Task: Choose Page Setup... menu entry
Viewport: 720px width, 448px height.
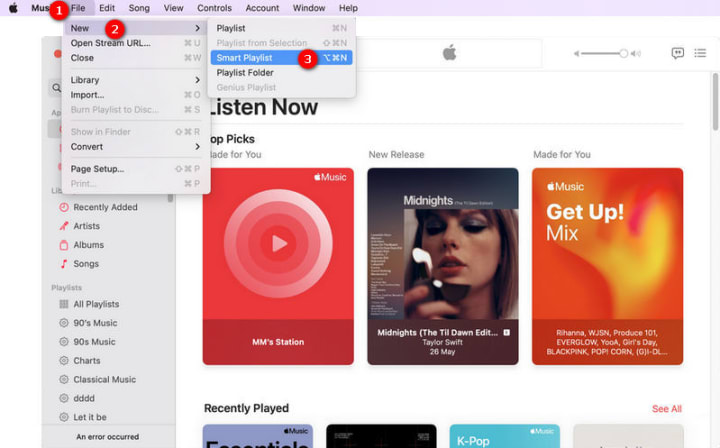Action: 136,169
